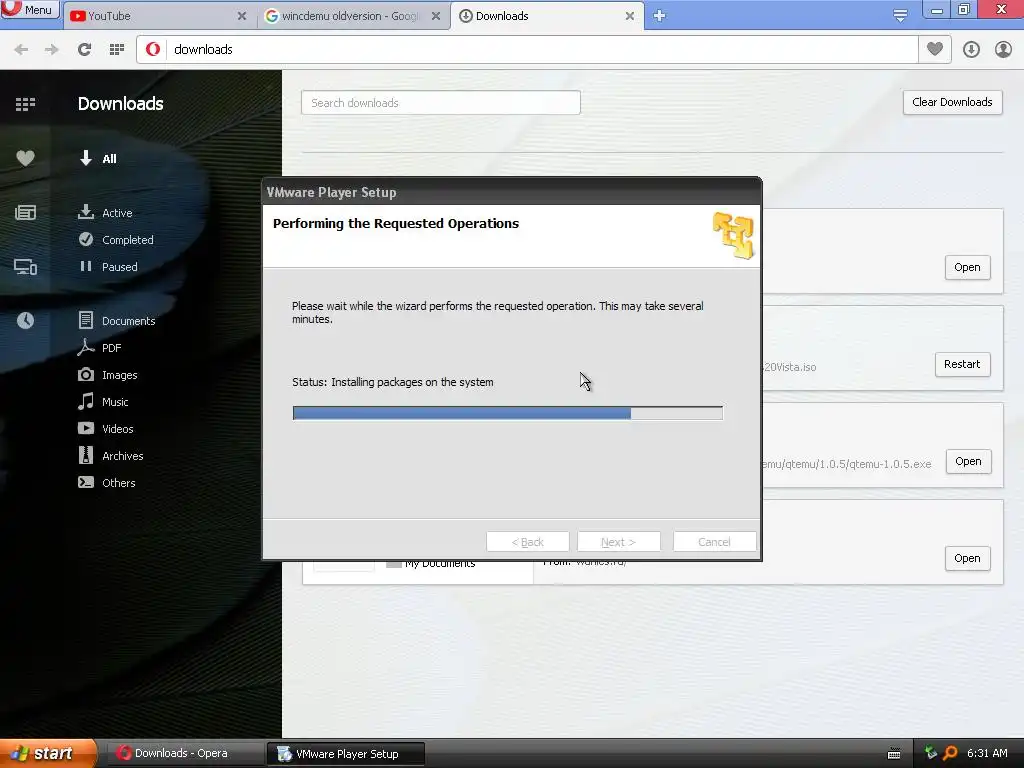1024x768 pixels.
Task: Open the Windows start menu
Action: point(48,753)
